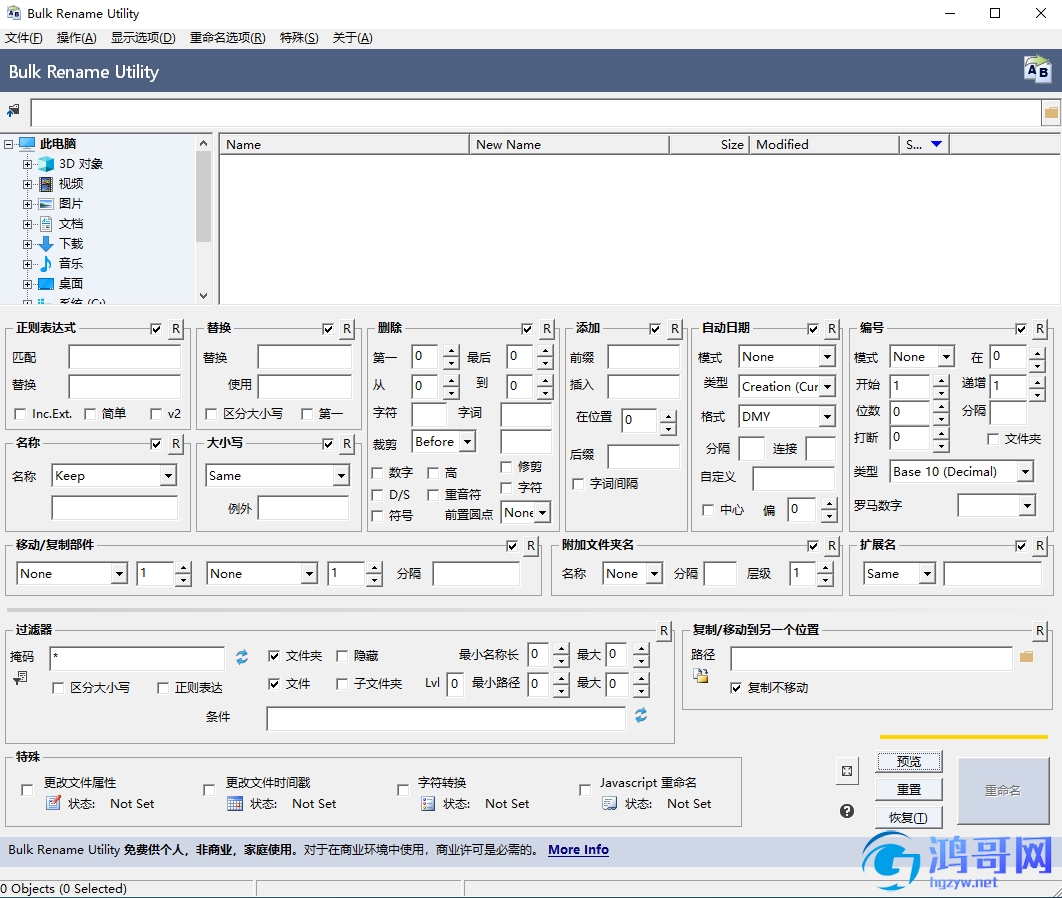Enable the 数字 removal checkbox
Image resolution: width=1062 pixels, height=898 pixels.
[x=377, y=473]
